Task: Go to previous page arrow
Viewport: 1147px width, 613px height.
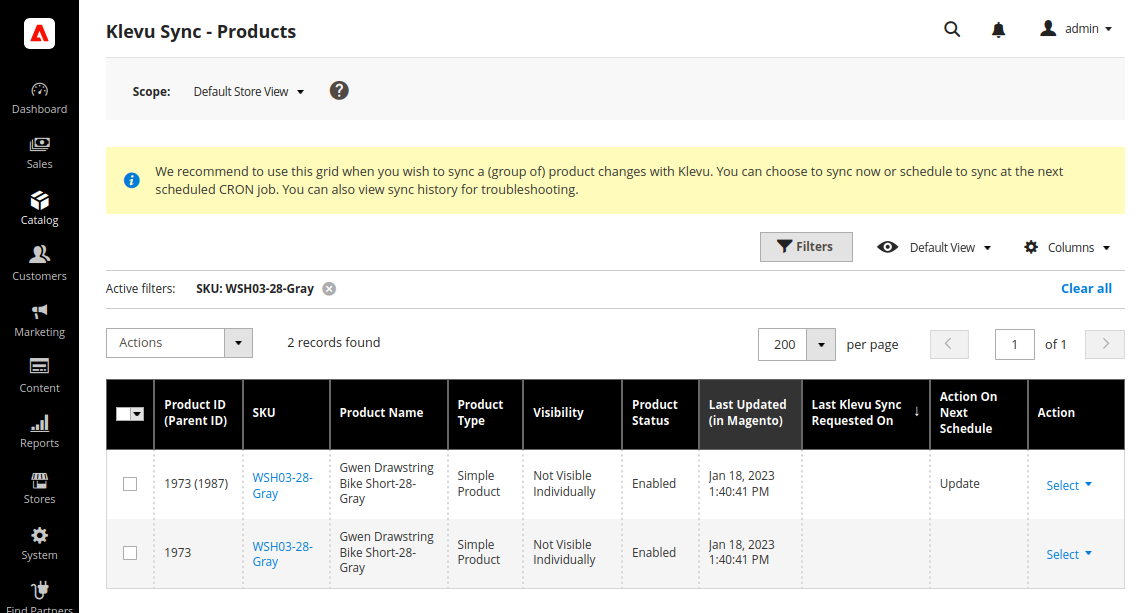Action: [949, 344]
